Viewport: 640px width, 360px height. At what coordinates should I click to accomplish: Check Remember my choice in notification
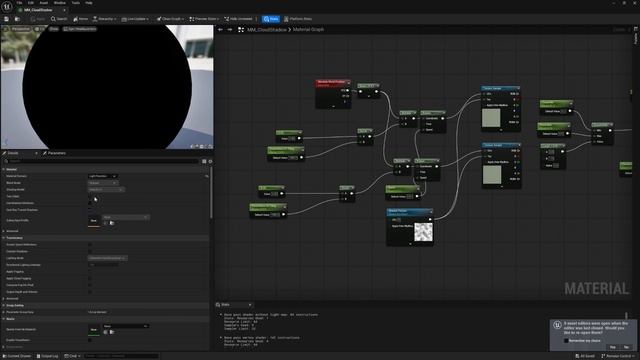[566, 340]
